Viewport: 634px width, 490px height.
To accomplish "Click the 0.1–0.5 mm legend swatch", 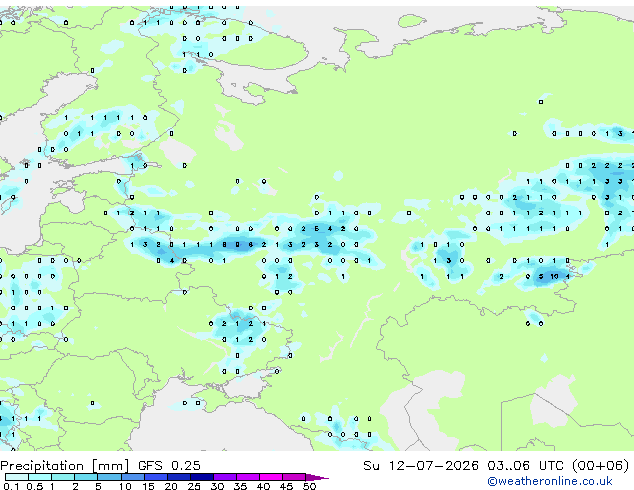I will tap(17, 477).
